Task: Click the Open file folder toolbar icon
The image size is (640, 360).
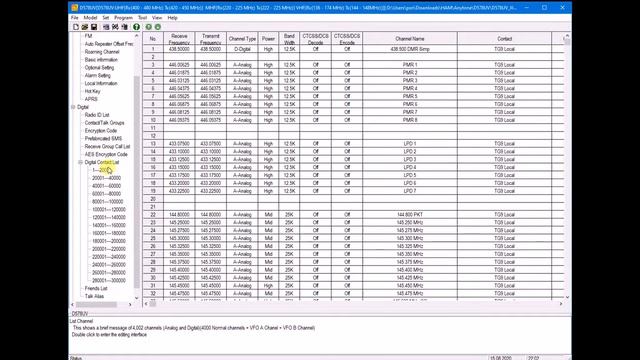Action: [x=85, y=27]
